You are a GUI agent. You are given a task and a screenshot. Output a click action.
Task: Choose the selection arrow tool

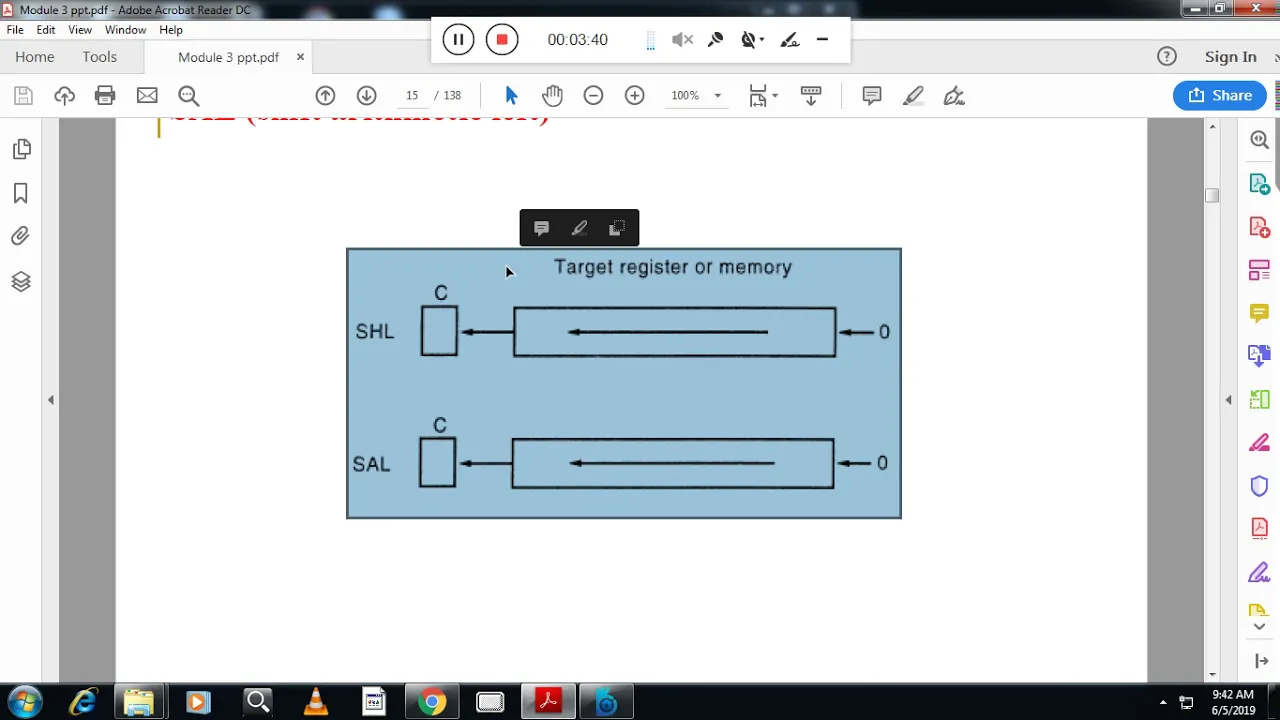[511, 96]
